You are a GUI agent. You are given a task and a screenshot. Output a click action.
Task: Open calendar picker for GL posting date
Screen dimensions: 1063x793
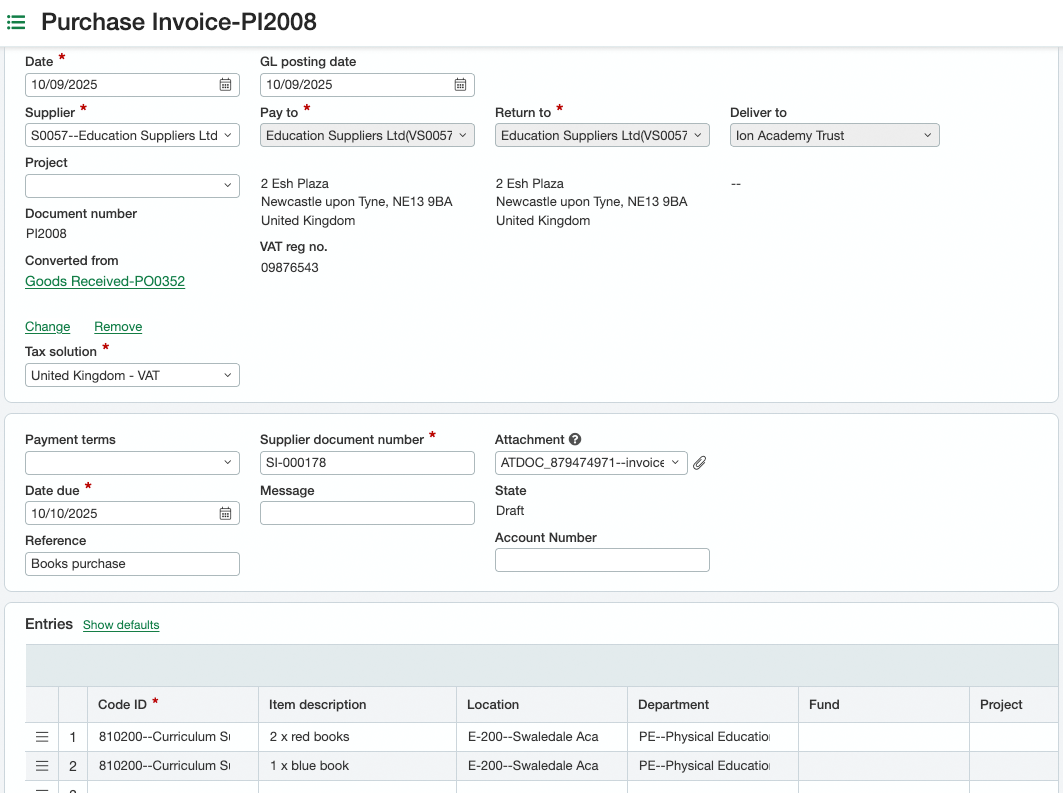coord(460,85)
